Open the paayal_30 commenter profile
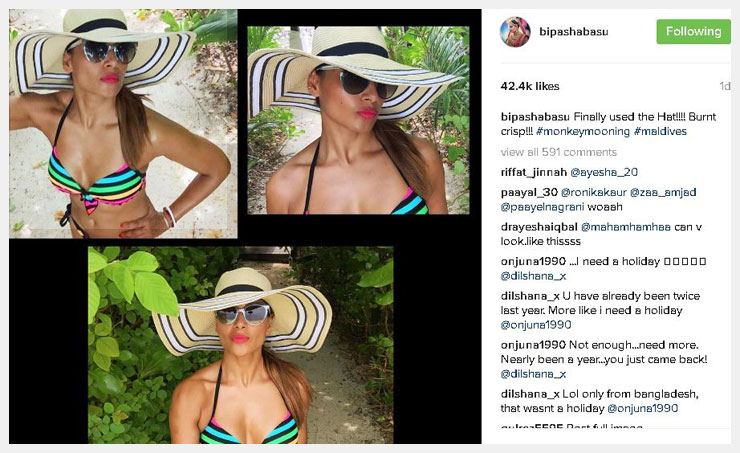This screenshot has height=453, width=740. click(x=529, y=192)
